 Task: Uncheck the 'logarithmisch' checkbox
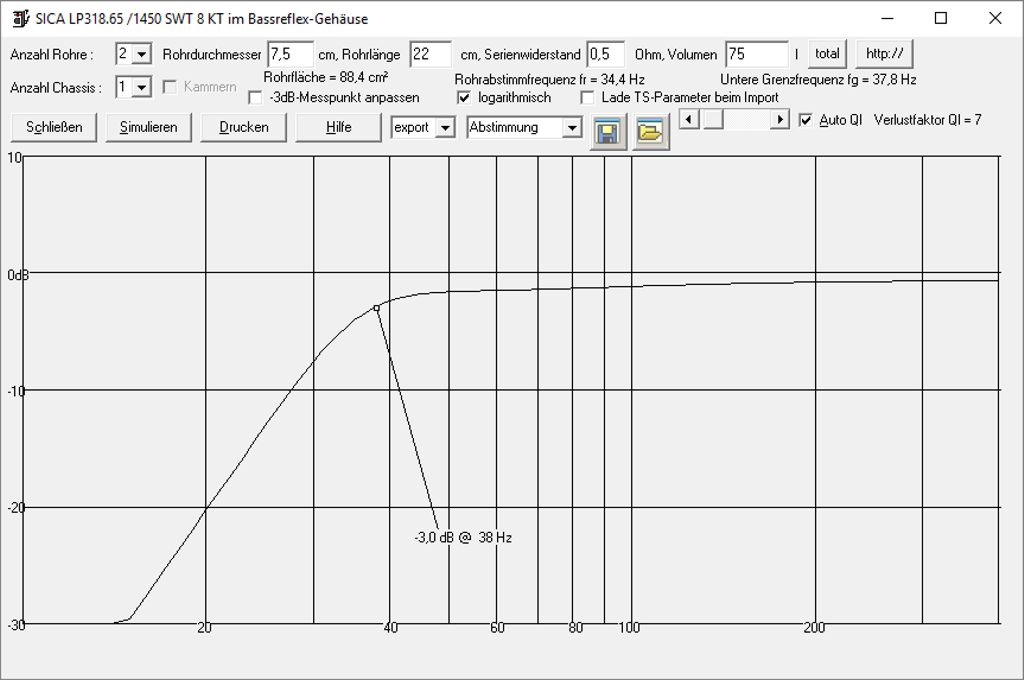464,98
